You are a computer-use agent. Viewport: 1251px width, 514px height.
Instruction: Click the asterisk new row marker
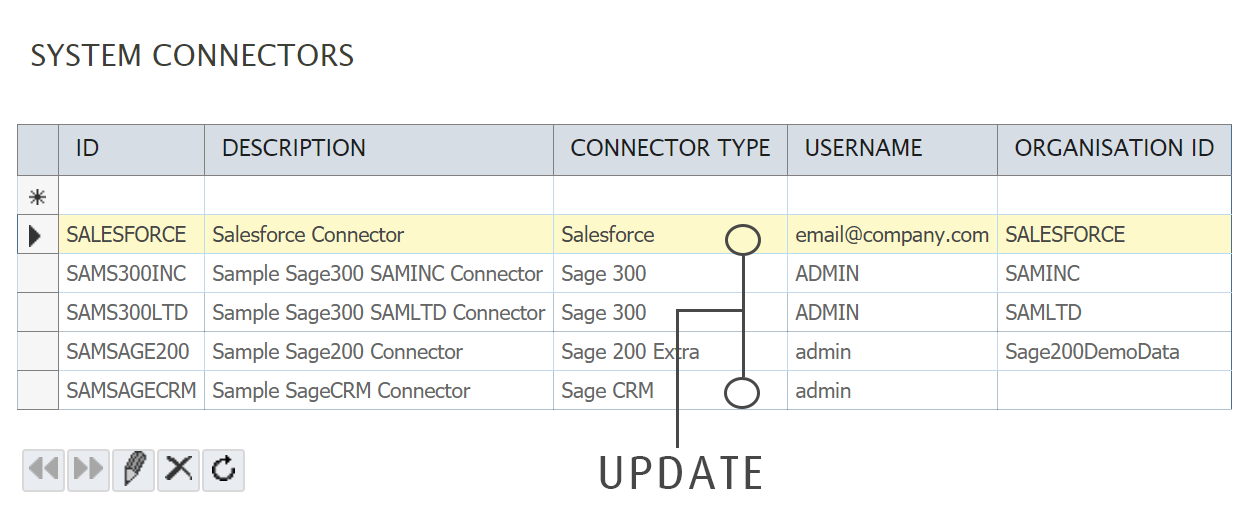[x=37, y=196]
